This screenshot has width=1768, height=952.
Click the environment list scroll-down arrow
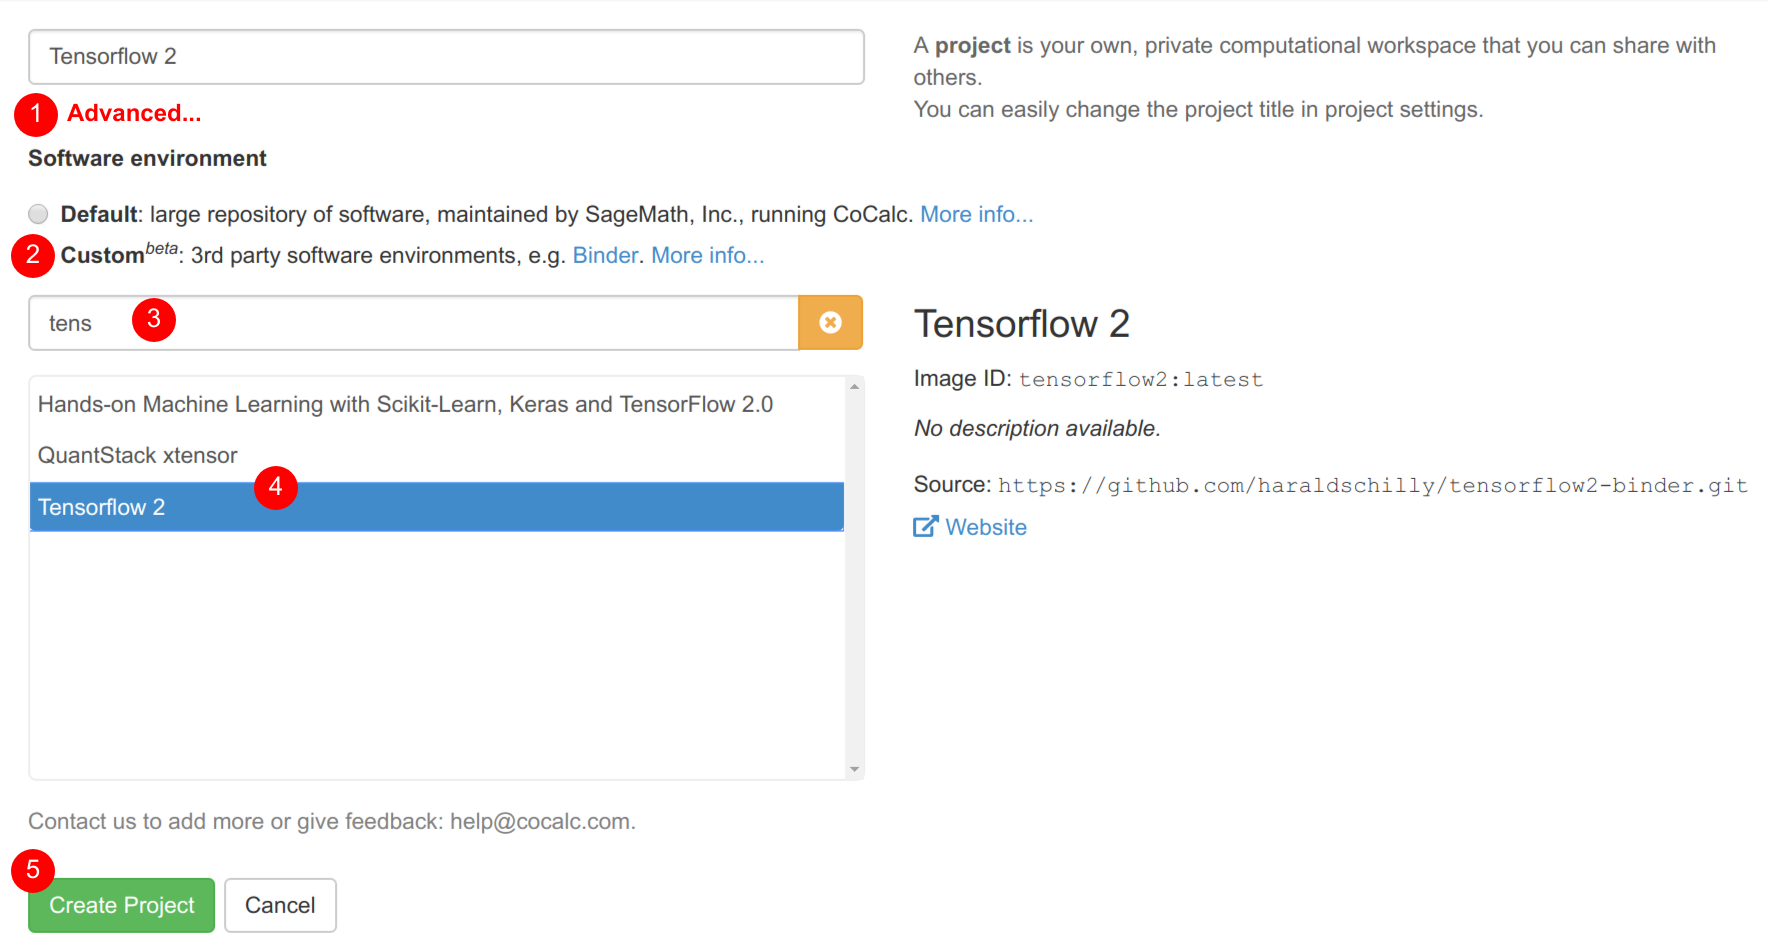point(854,769)
